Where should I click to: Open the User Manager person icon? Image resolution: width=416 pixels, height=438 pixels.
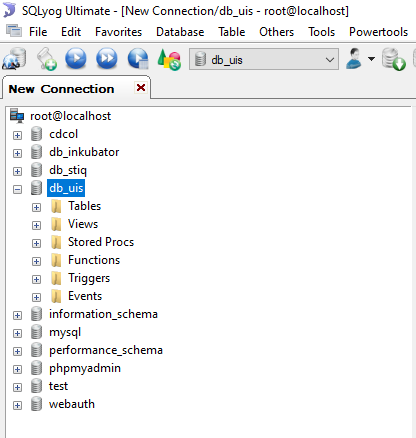point(354,59)
